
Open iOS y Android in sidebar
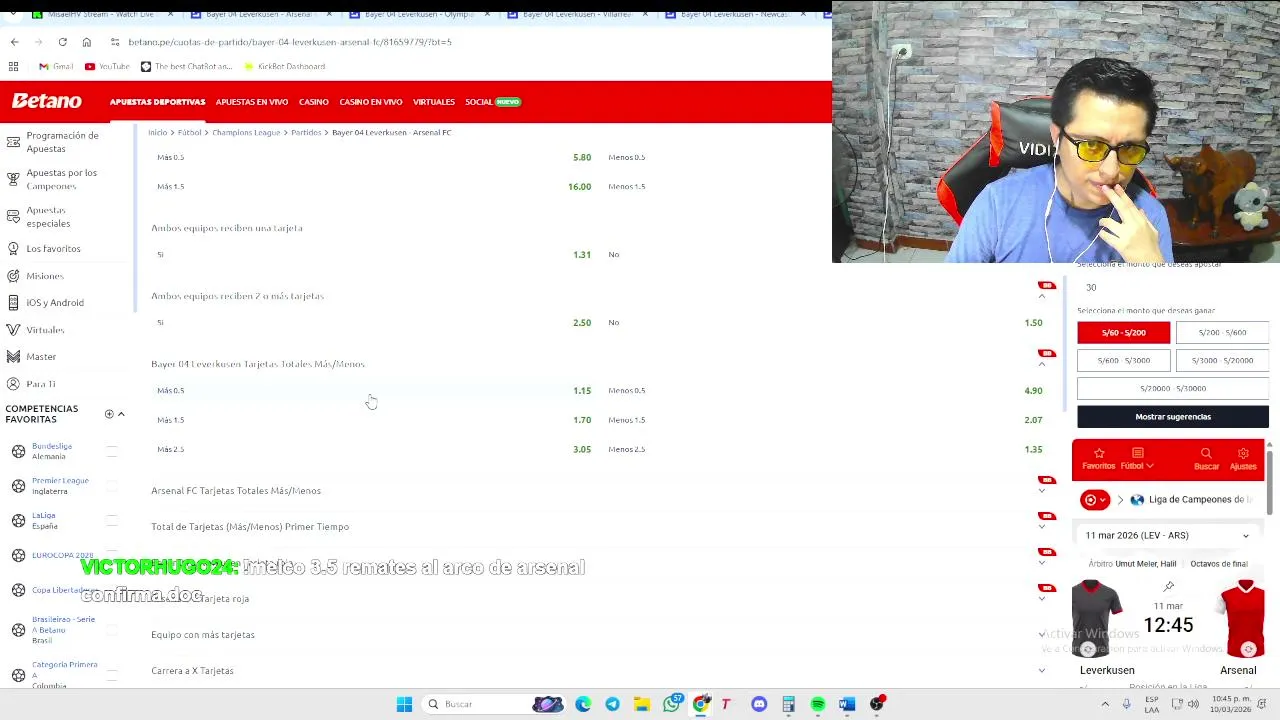point(55,303)
